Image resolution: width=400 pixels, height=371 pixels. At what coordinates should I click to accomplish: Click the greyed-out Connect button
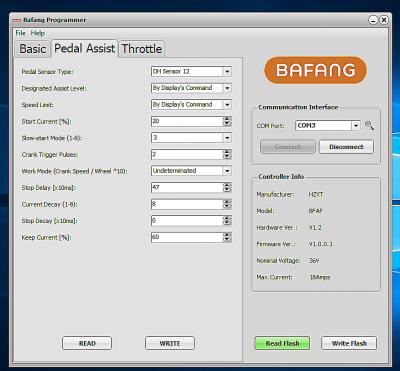(288, 147)
